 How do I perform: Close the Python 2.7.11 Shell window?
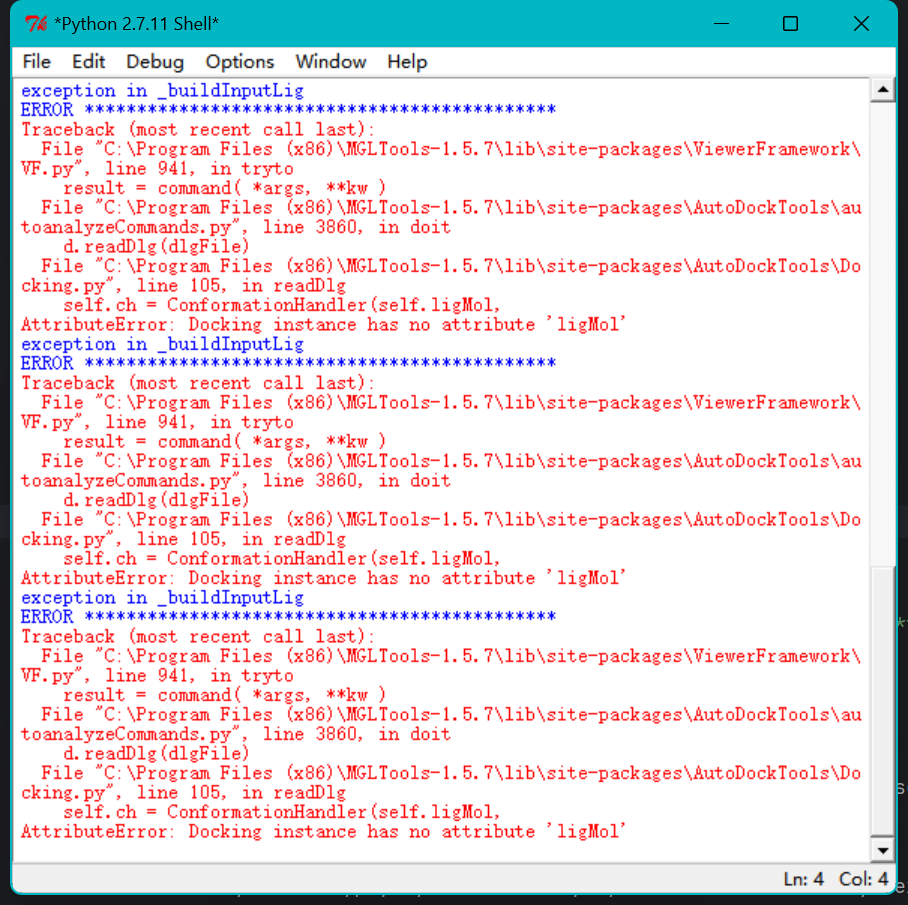point(861,24)
